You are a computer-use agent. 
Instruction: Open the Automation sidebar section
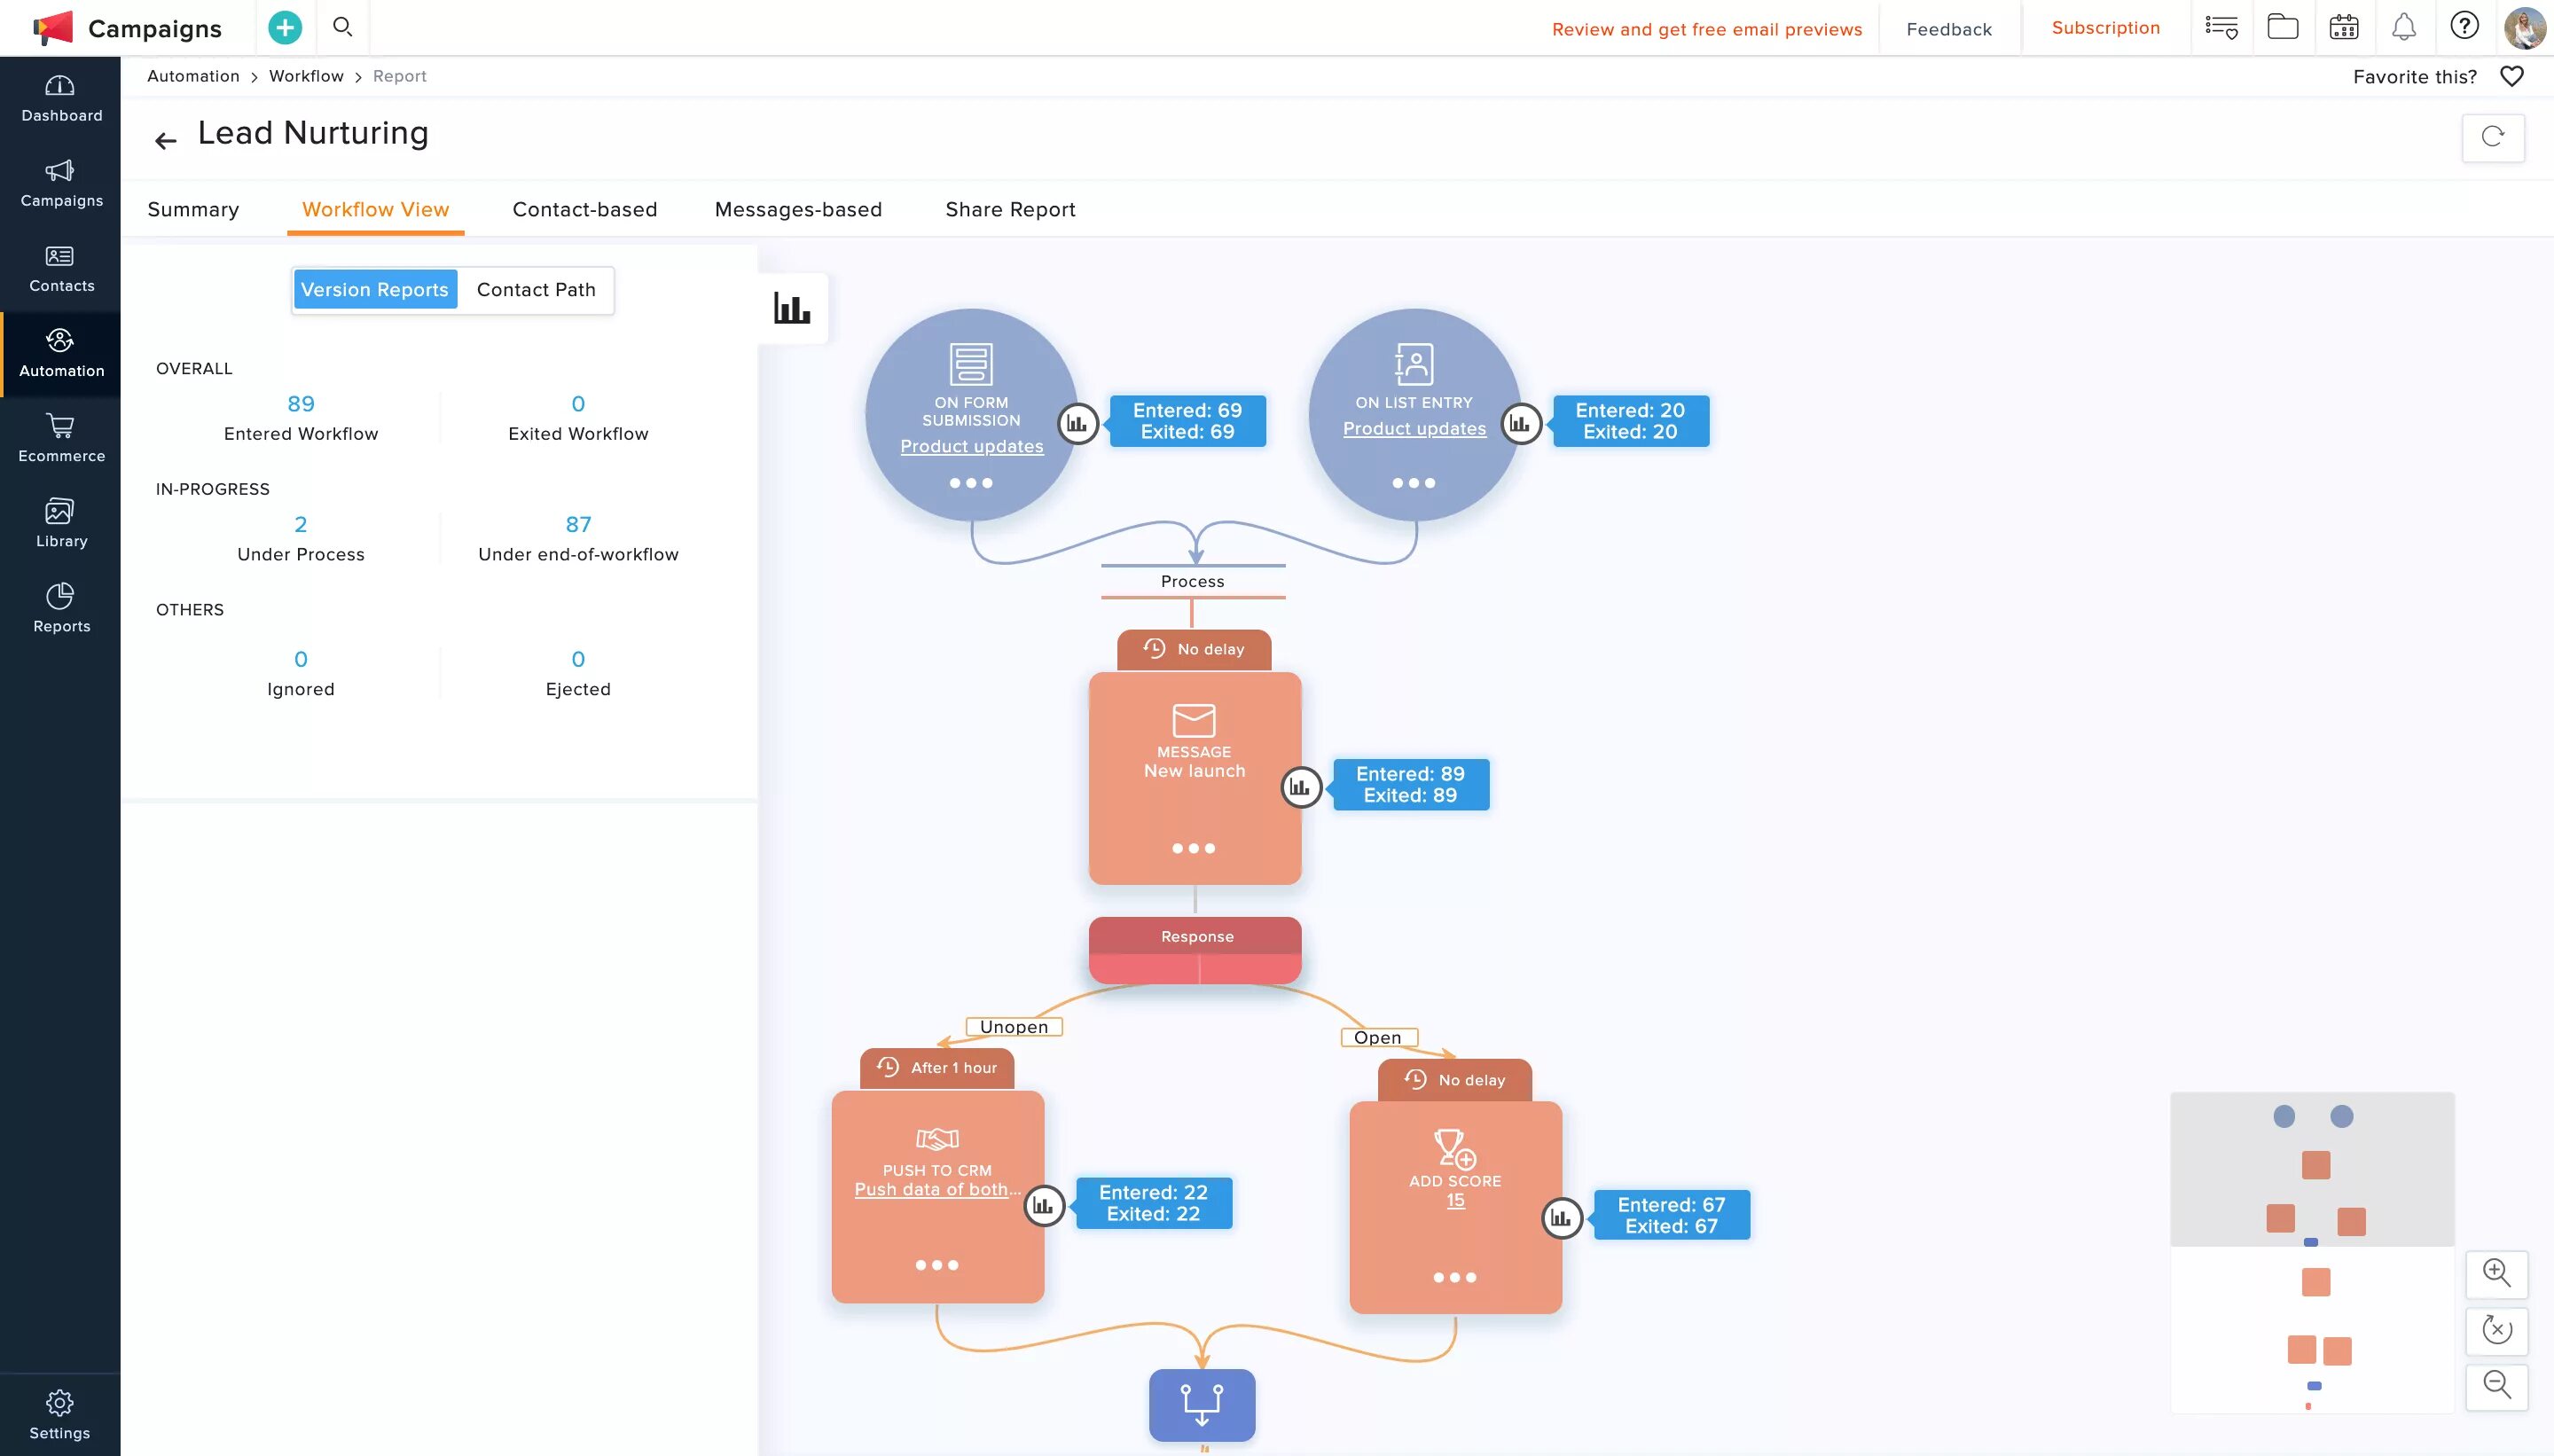(61, 353)
